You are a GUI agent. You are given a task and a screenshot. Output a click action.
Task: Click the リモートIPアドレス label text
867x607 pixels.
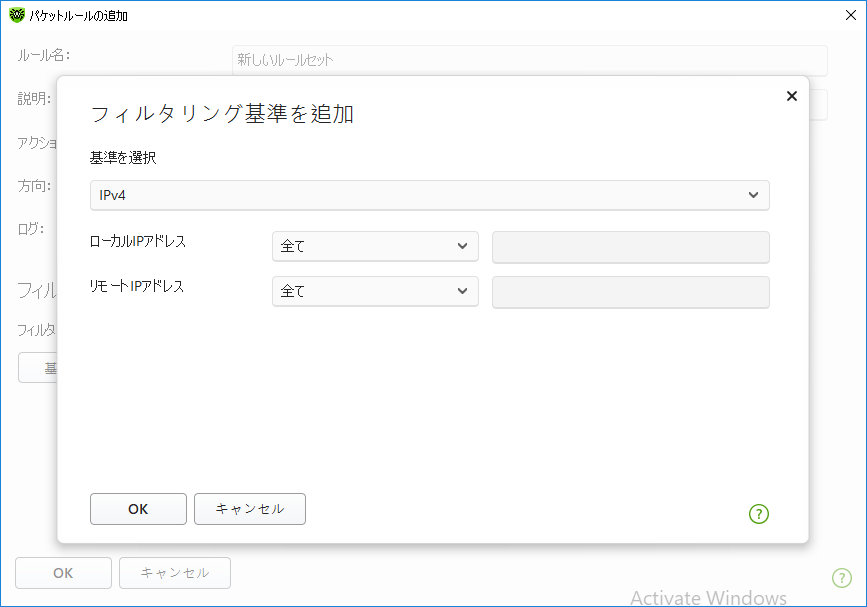click(x=138, y=287)
